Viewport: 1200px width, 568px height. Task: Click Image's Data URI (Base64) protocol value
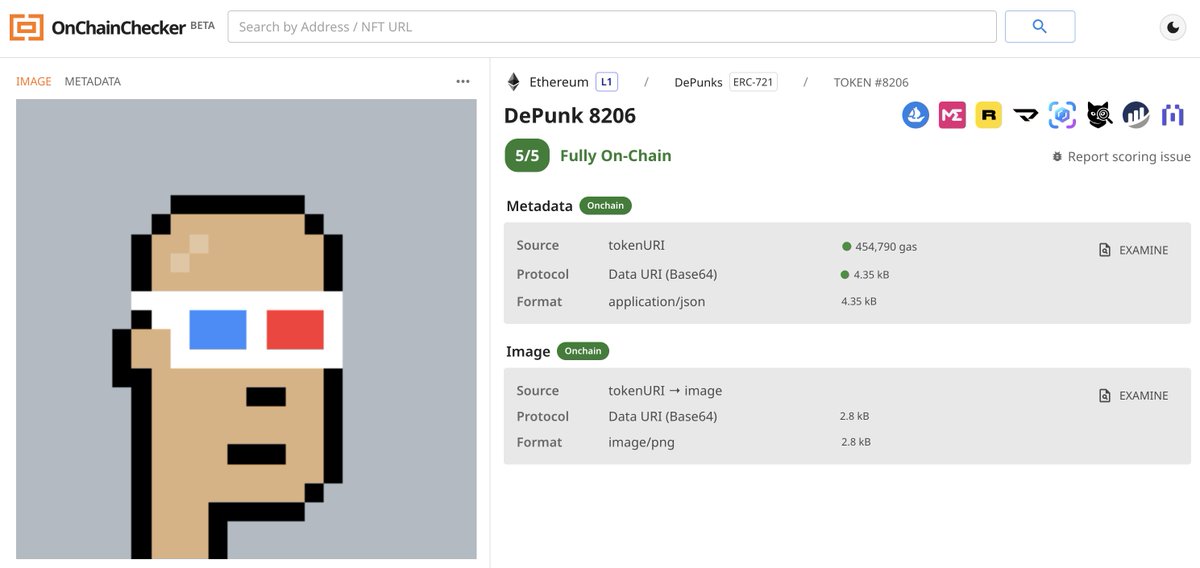click(663, 416)
